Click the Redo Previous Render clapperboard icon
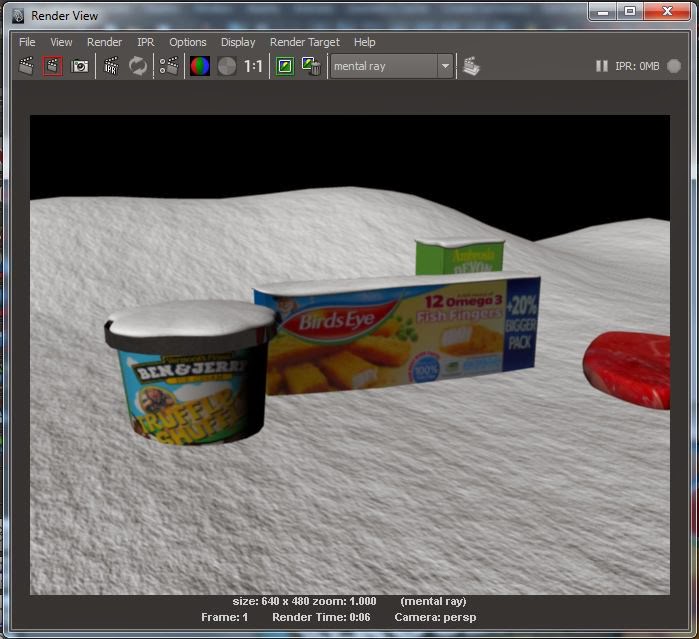699x639 pixels. point(27,66)
